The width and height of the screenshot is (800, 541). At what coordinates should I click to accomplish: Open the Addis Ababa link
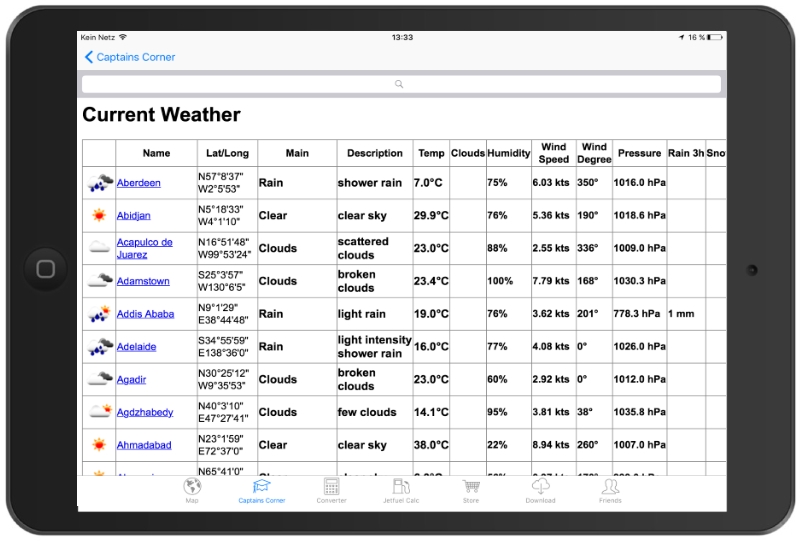pos(145,314)
